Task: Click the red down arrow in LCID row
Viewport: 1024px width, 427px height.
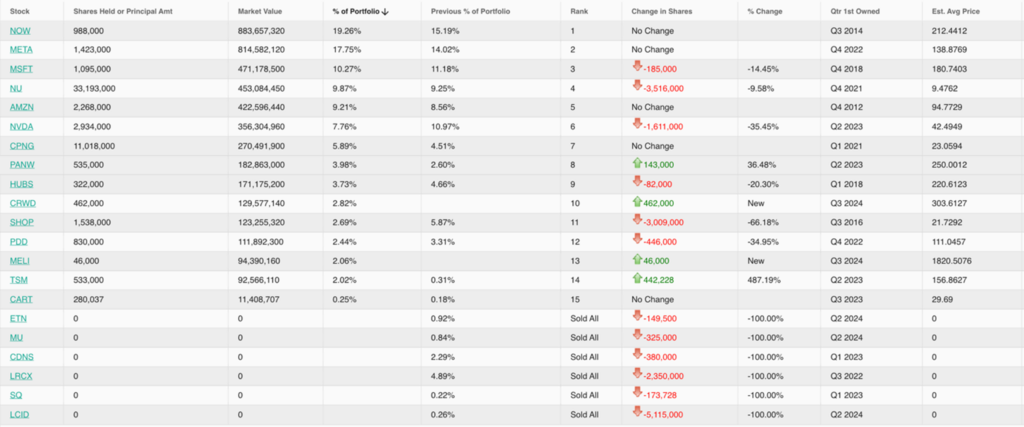Action: click(x=636, y=413)
